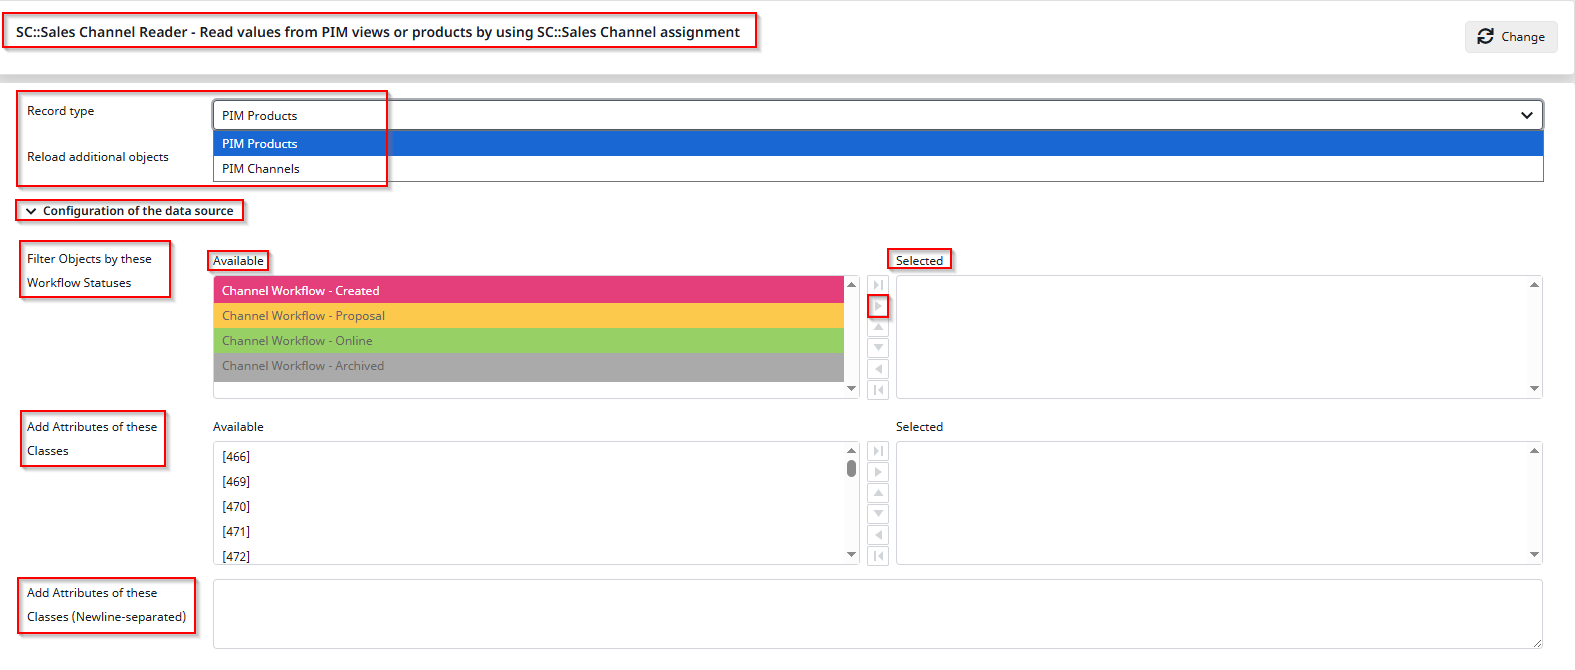This screenshot has width=1575, height=670.
Task: Click move-left arrow in Workflow Statuses controls
Action: click(x=878, y=369)
